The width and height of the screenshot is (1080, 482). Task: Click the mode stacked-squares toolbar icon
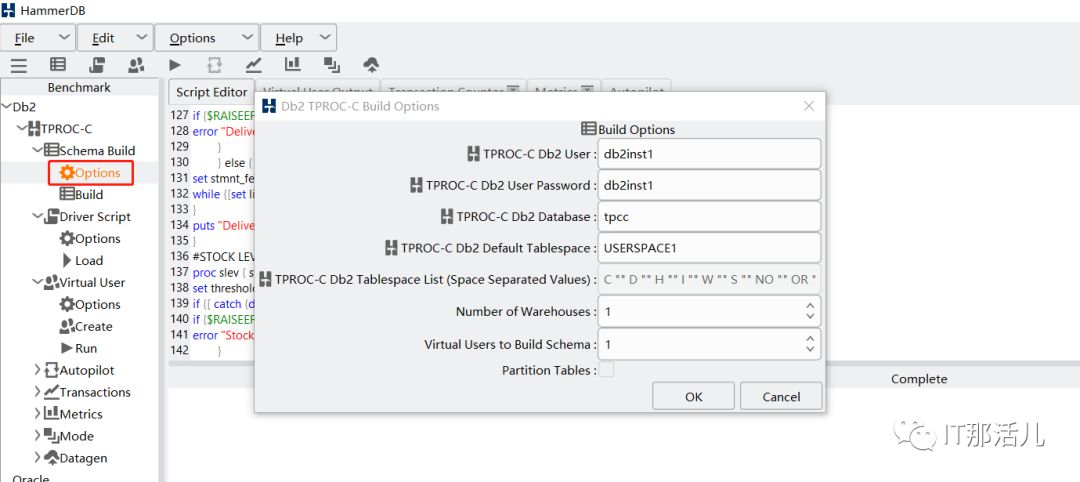coord(332,65)
